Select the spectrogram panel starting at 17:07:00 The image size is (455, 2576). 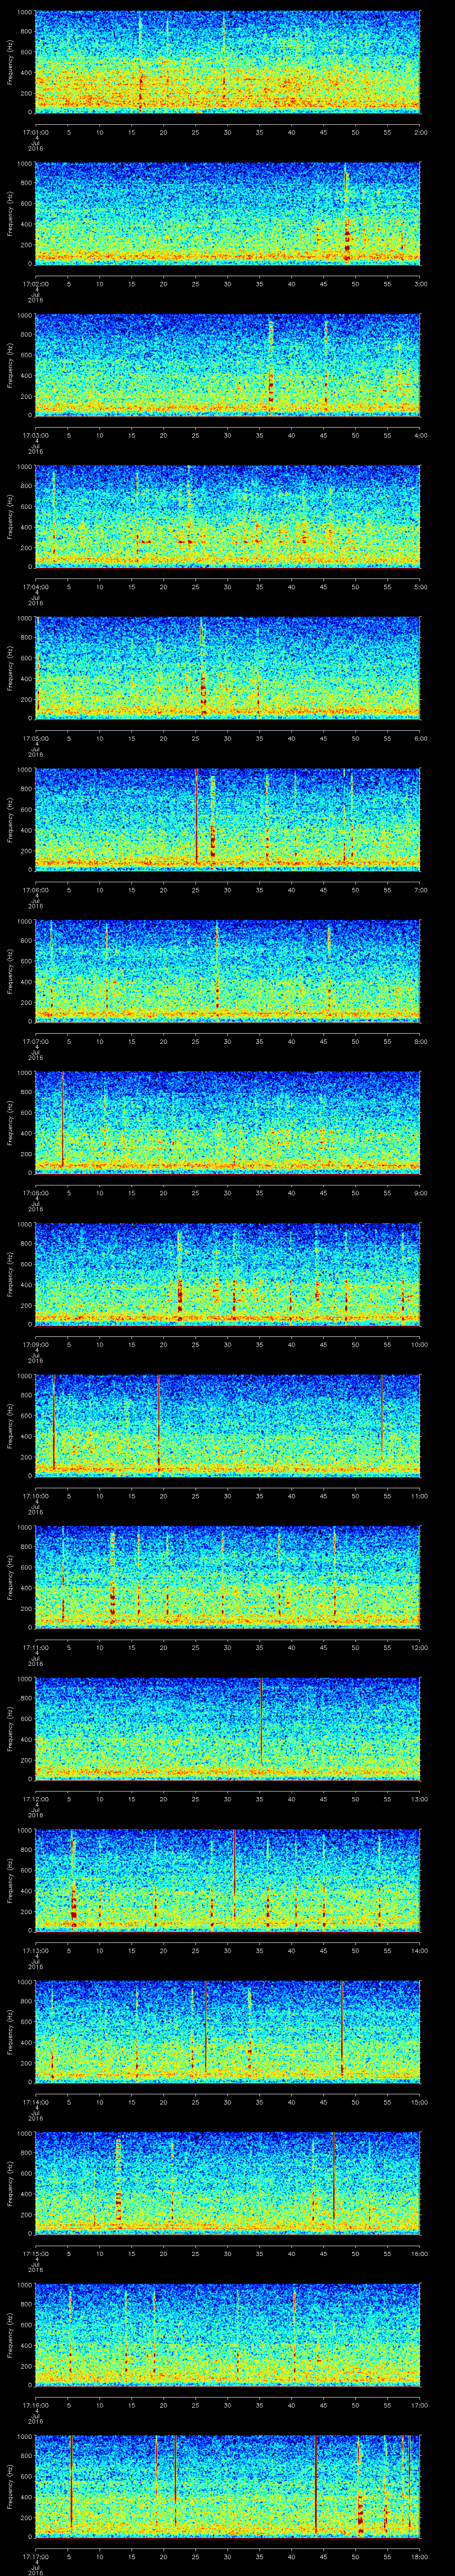(228, 970)
